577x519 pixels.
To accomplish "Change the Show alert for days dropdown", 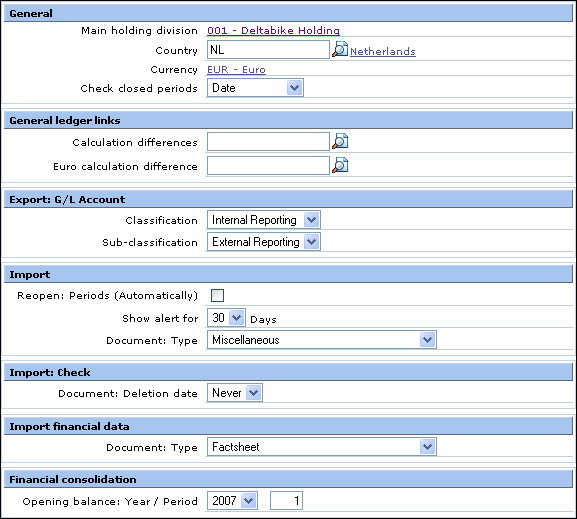I will [x=226, y=318].
